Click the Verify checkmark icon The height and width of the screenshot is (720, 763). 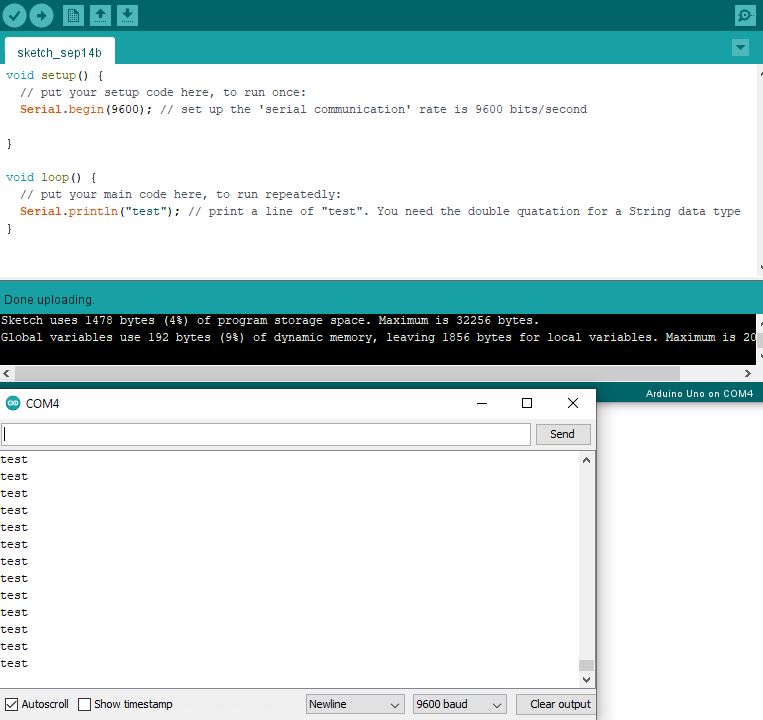(x=15, y=16)
